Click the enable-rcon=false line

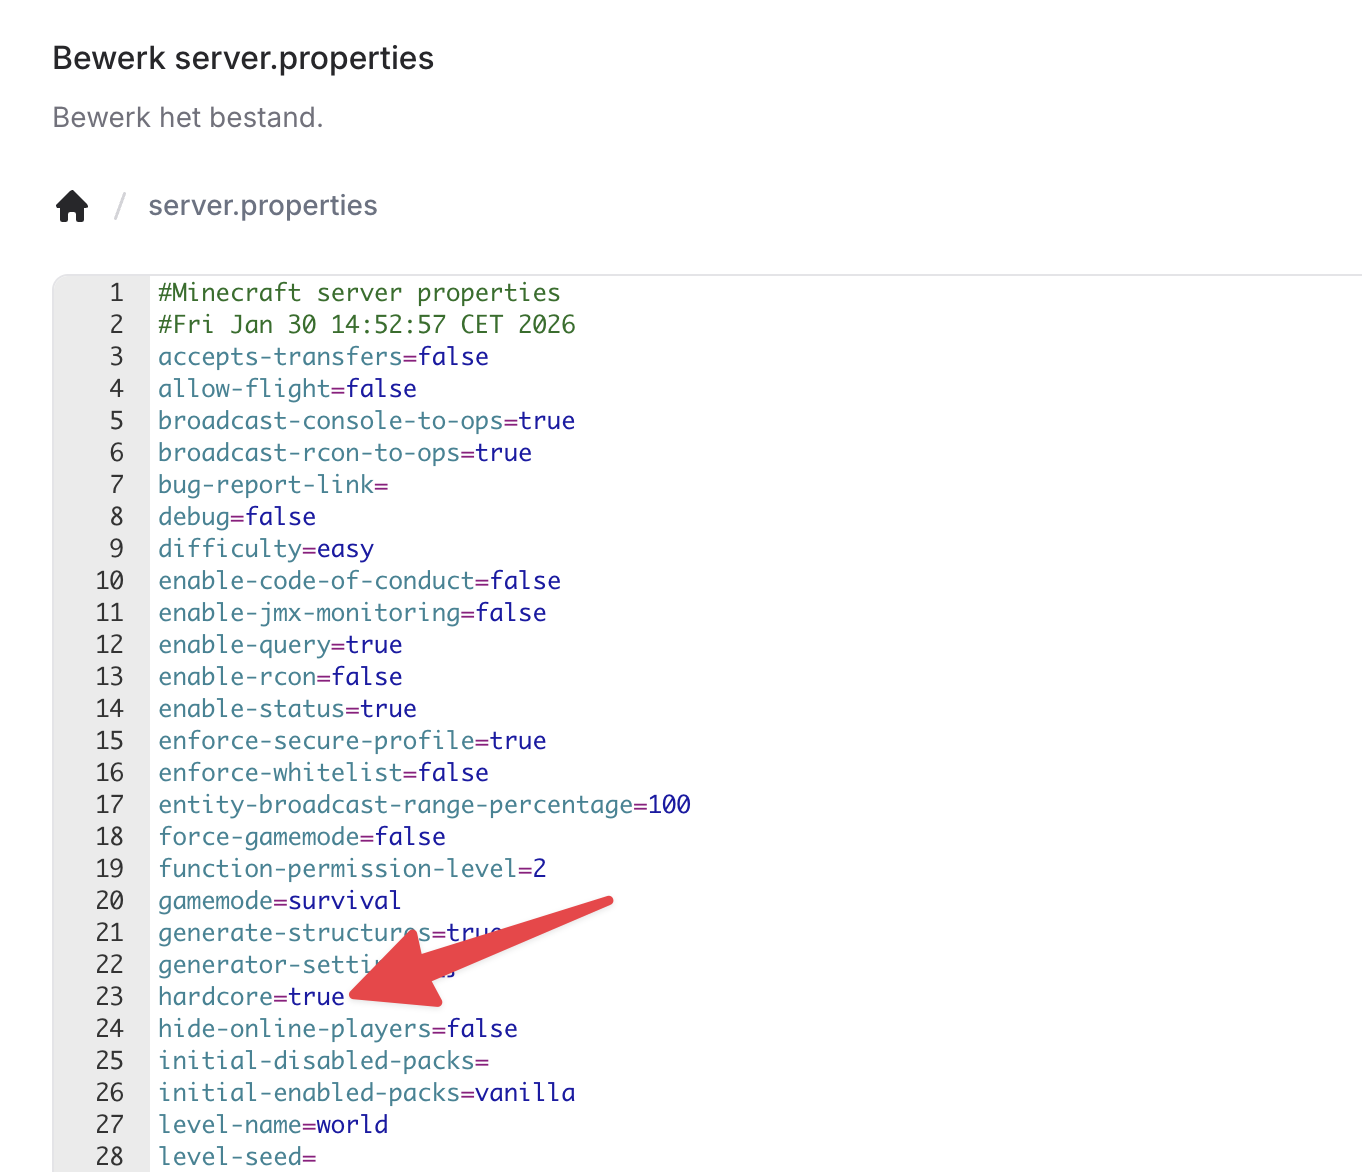[x=279, y=677]
